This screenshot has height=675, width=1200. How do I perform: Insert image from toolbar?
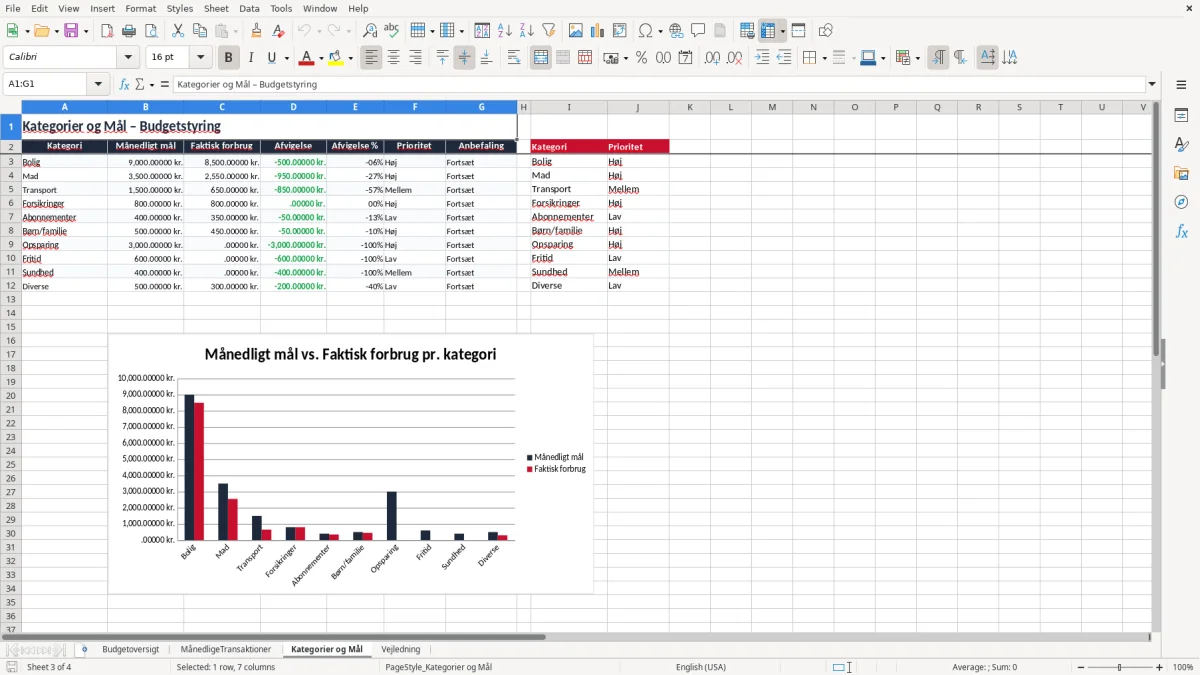[577, 31]
